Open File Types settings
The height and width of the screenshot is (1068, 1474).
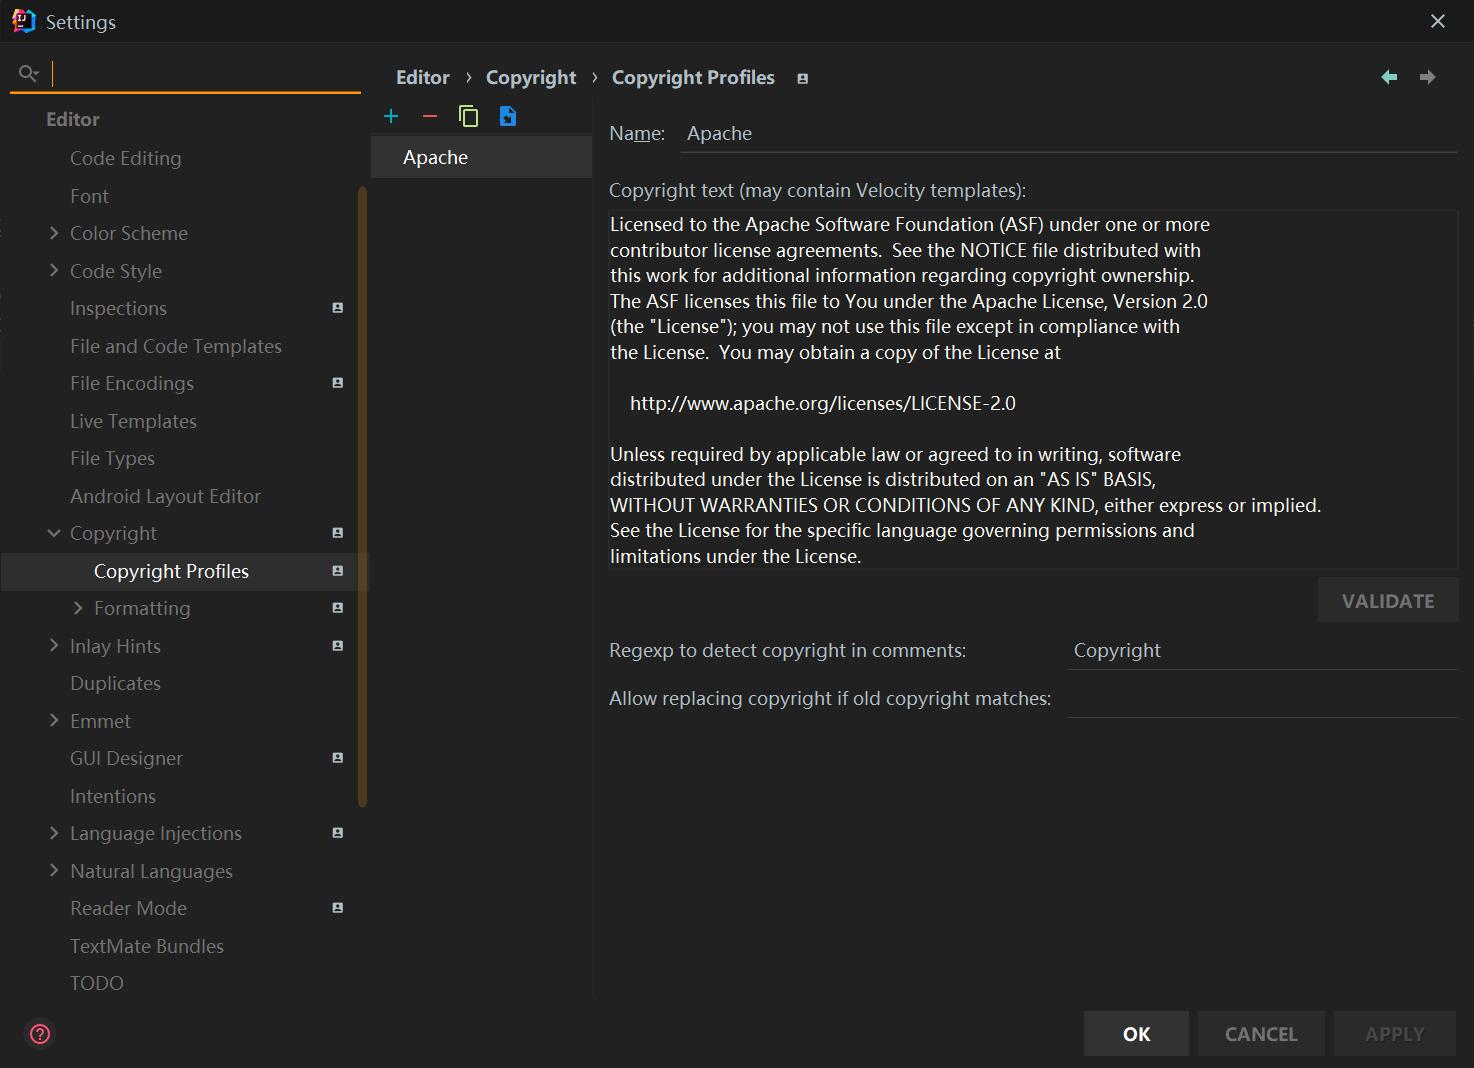click(x=112, y=458)
